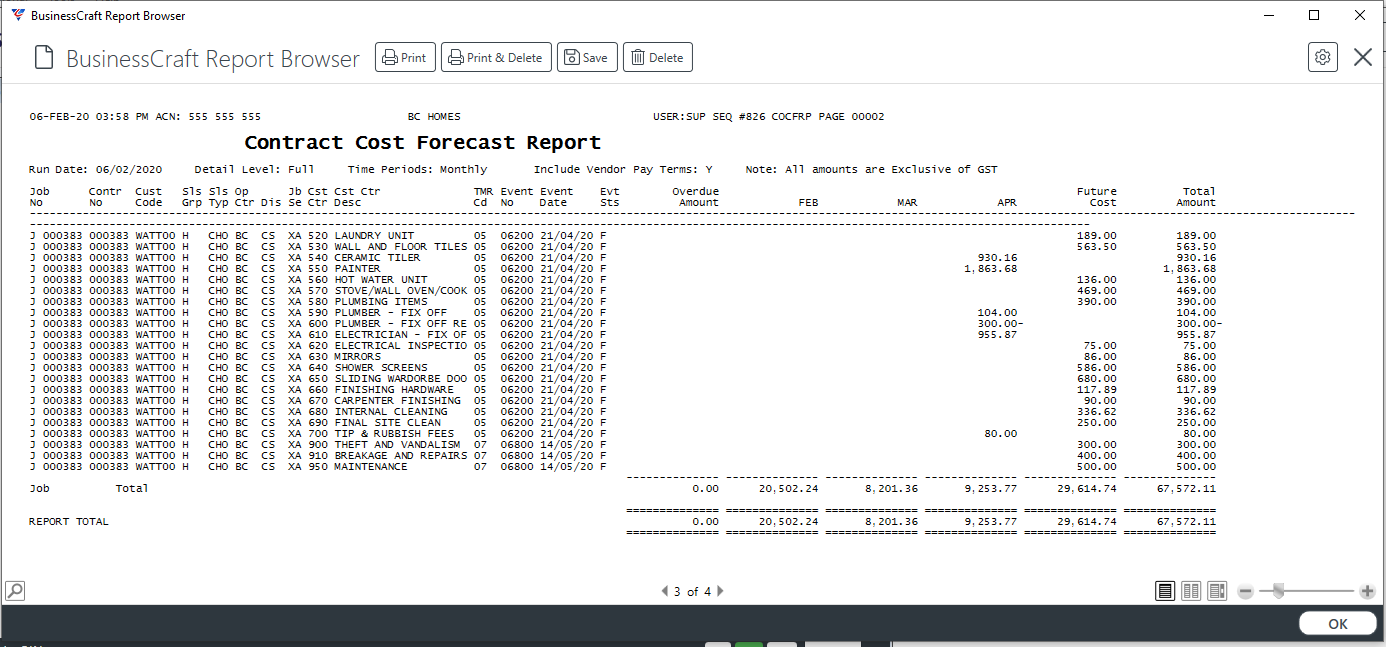
Task: Click the APR column header
Action: pos(1007,202)
